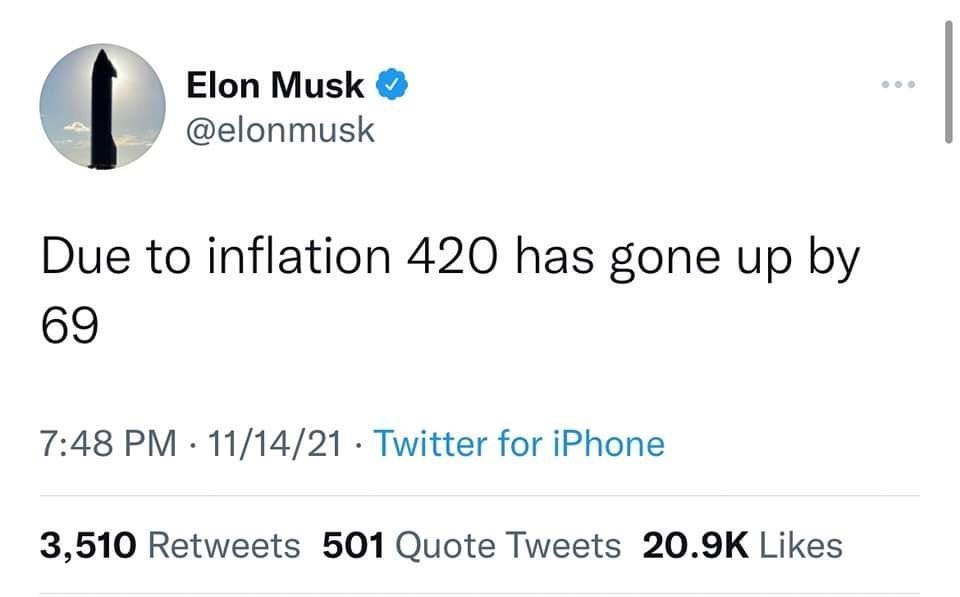Click the 7:48 PM timestamp
The height and width of the screenshot is (597, 960).
pos(108,444)
